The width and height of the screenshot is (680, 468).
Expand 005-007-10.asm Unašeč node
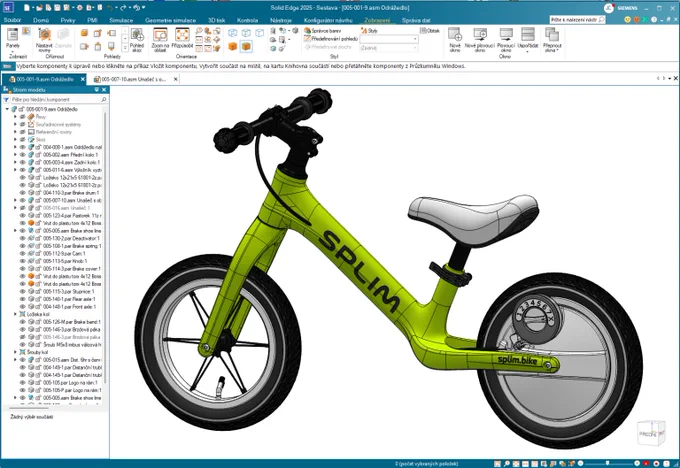15,200
